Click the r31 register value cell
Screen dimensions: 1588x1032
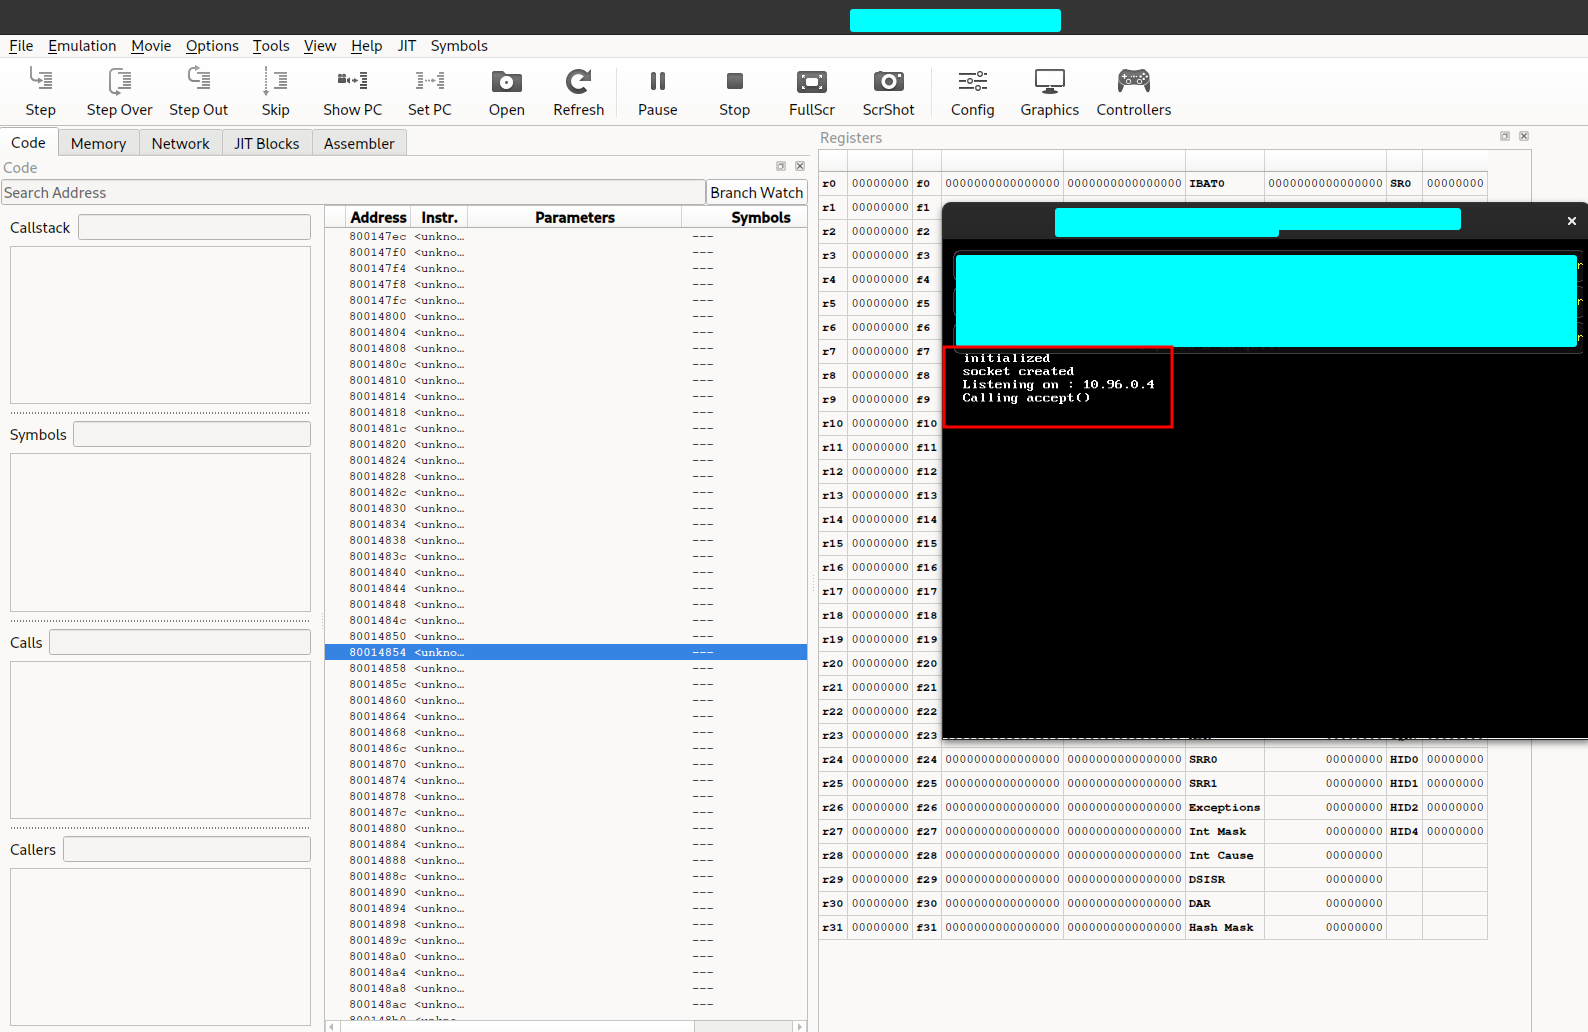point(880,927)
